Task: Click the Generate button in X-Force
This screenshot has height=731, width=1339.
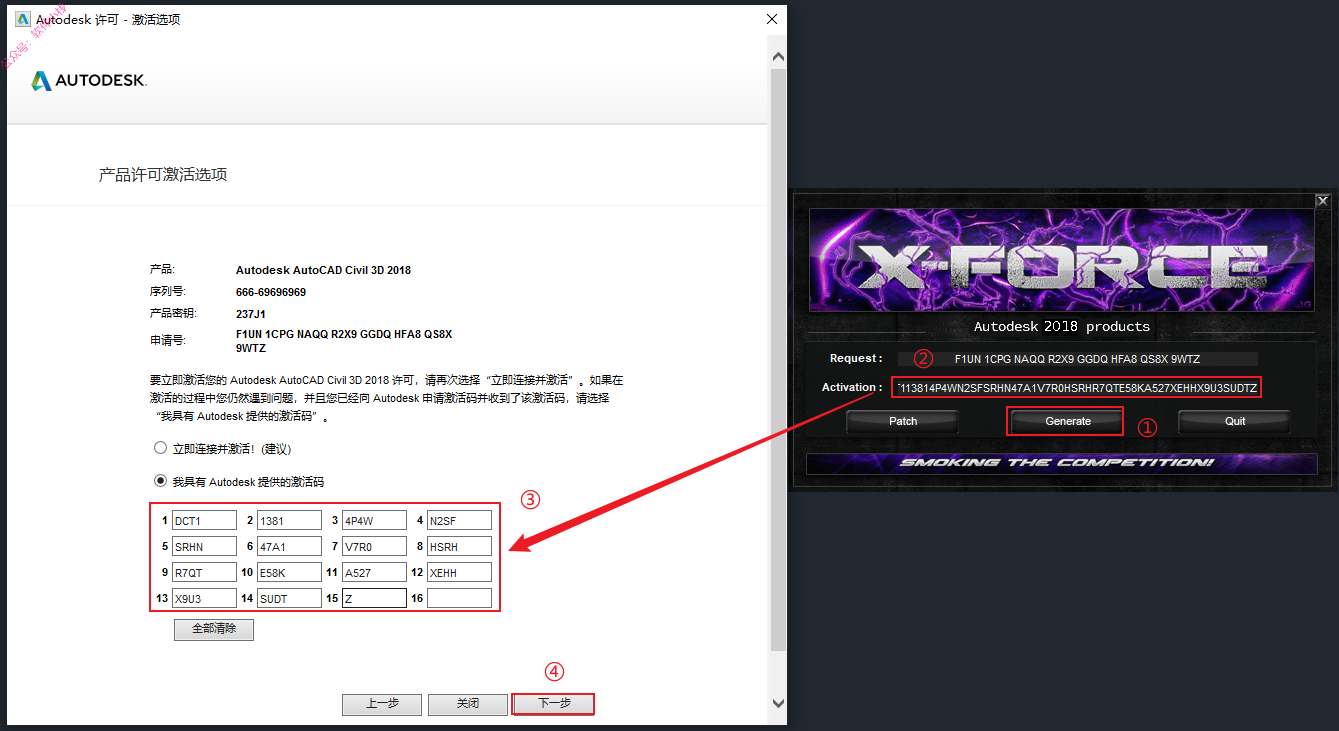Action: click(1067, 421)
